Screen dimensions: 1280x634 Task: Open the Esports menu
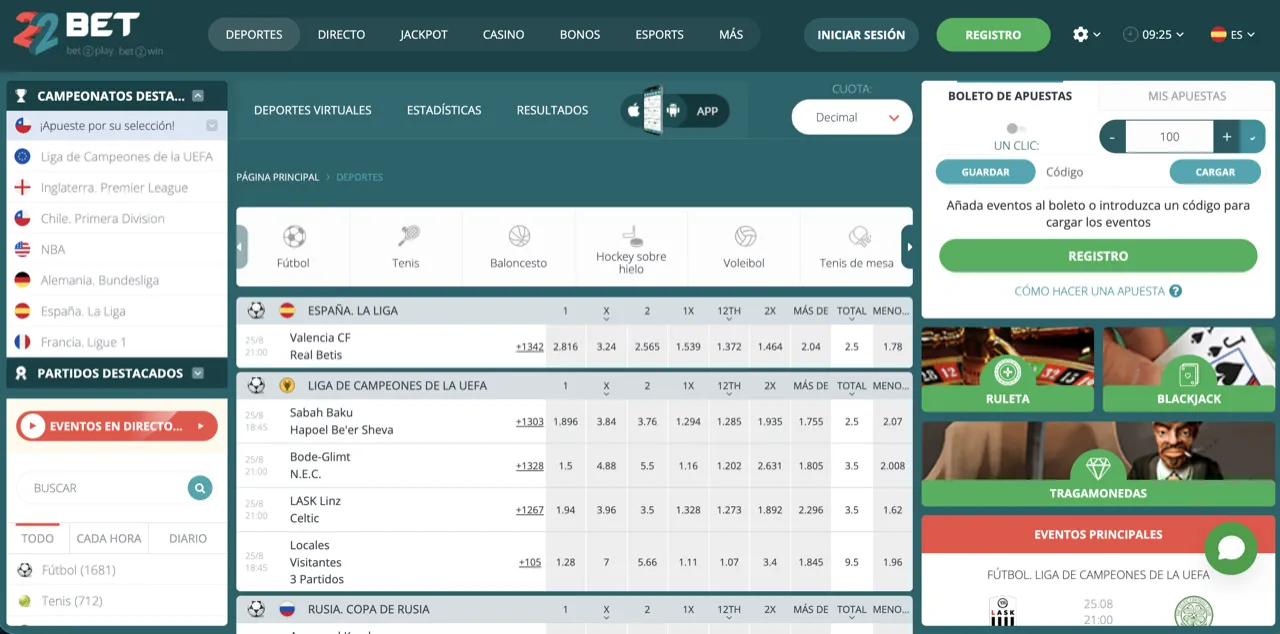point(660,34)
